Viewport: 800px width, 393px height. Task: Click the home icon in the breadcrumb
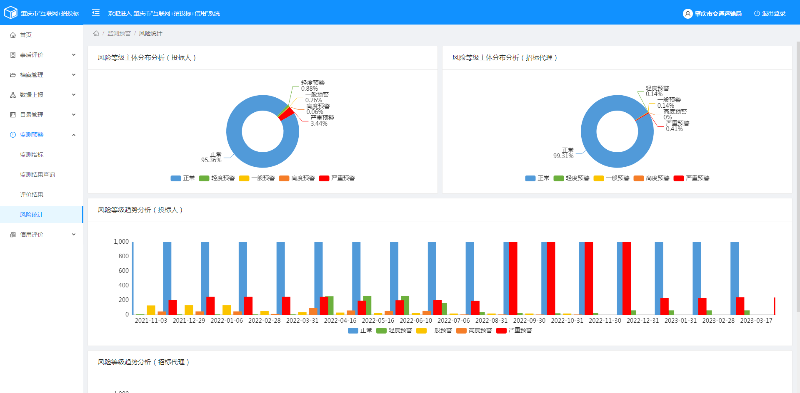point(96,34)
